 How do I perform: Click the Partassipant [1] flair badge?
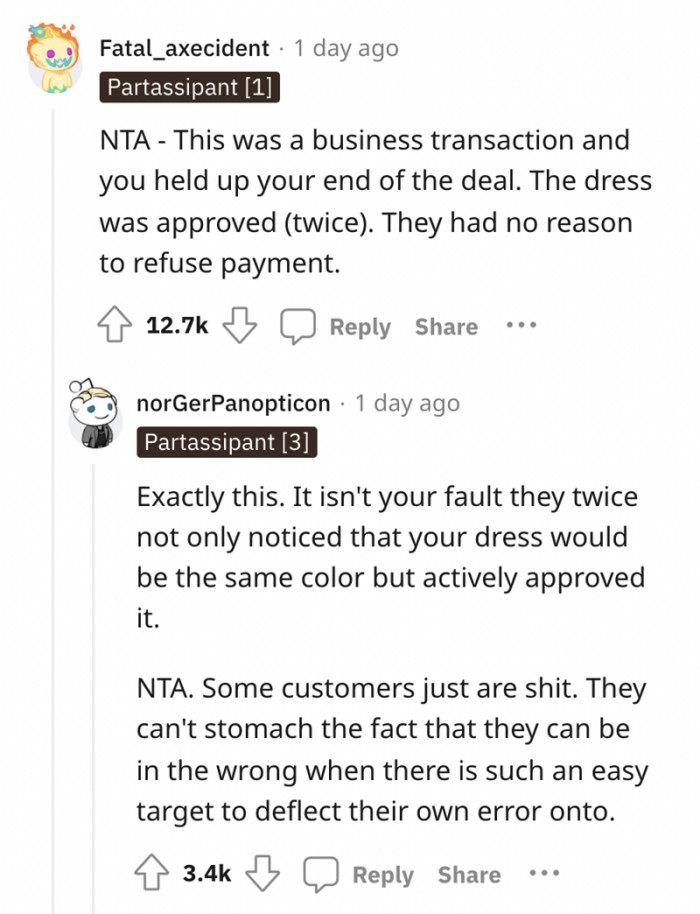190,88
